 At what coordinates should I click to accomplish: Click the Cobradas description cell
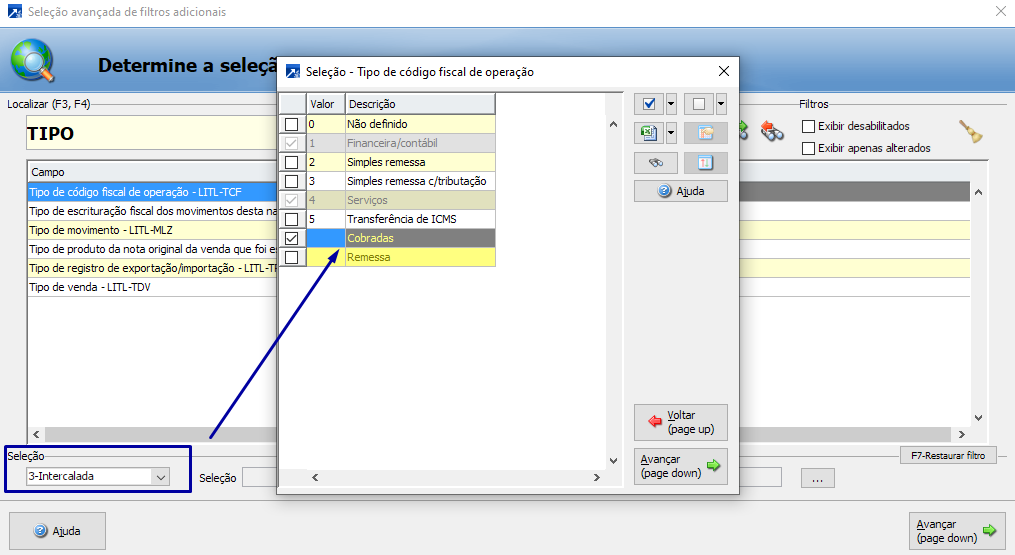pyautogui.click(x=420, y=238)
